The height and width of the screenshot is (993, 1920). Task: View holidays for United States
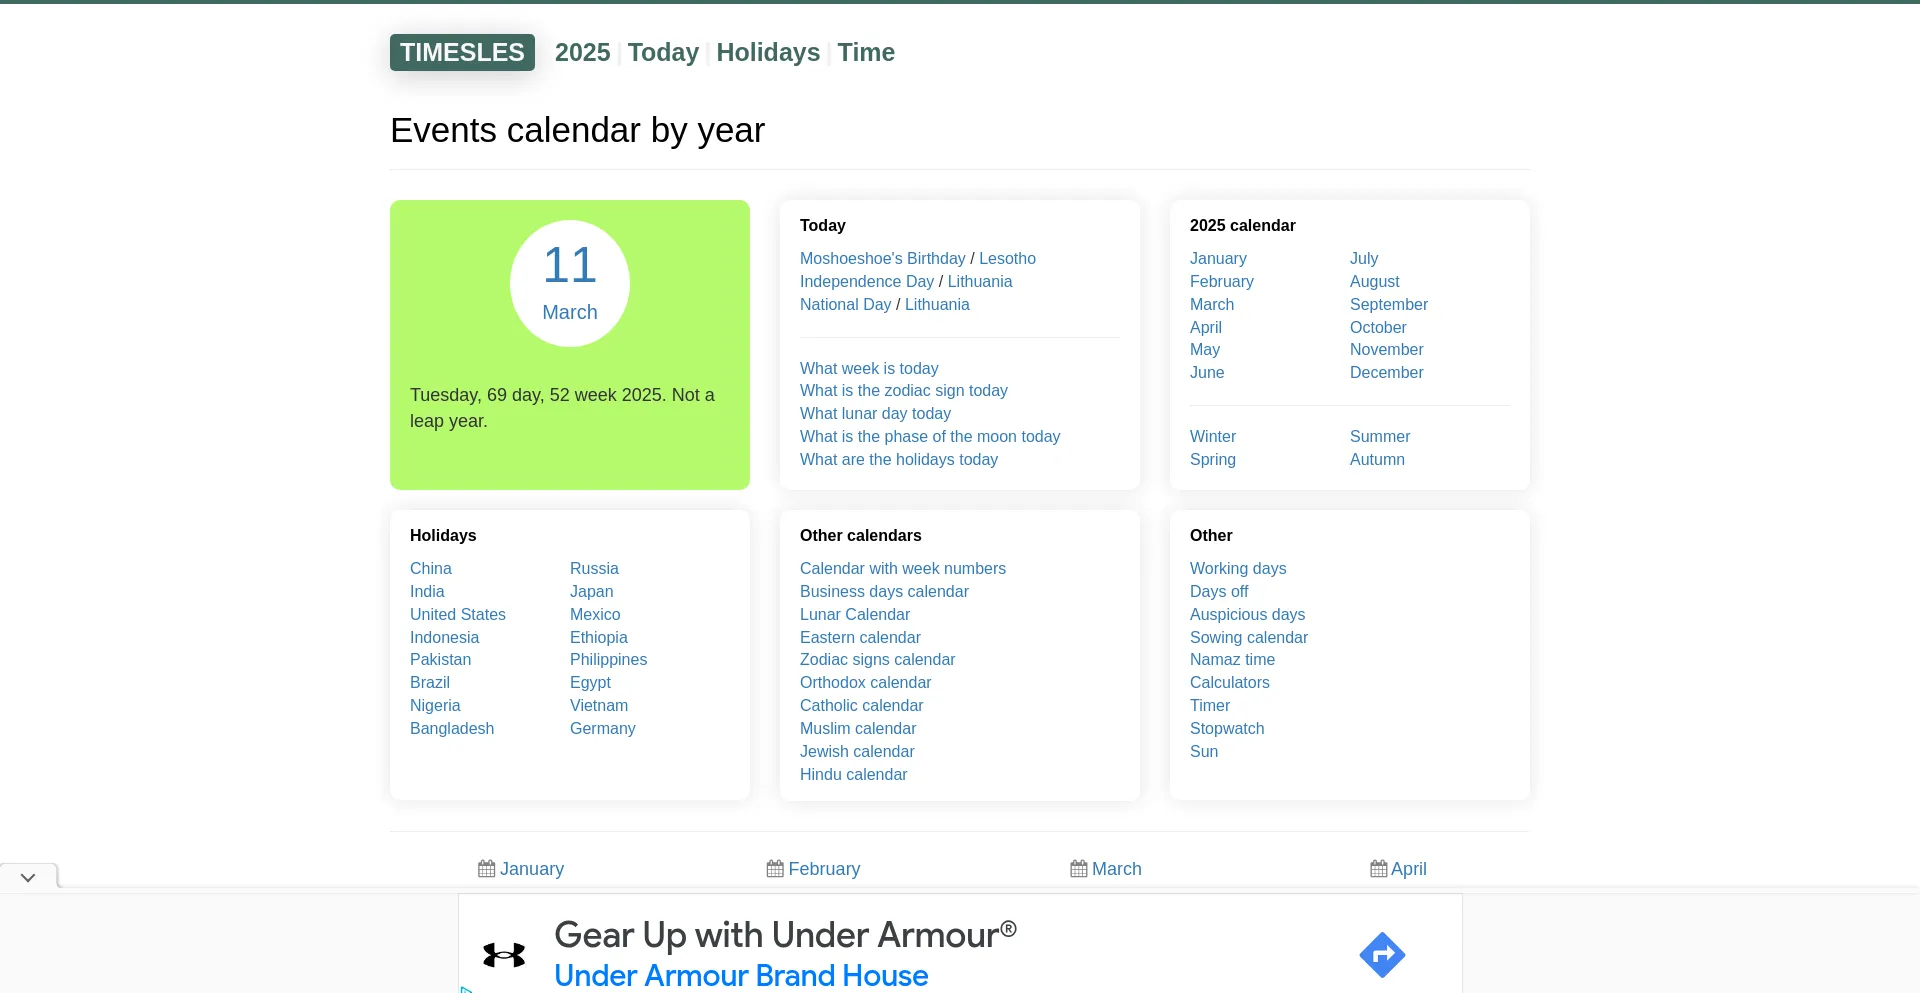[x=458, y=614]
